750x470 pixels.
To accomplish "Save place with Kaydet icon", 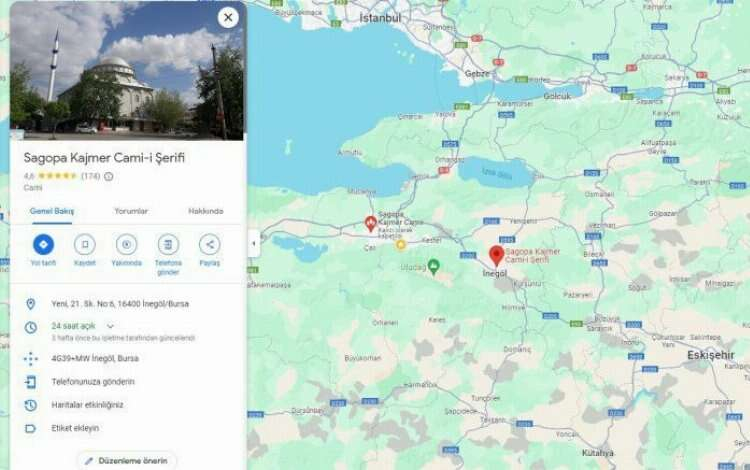I will coord(85,244).
